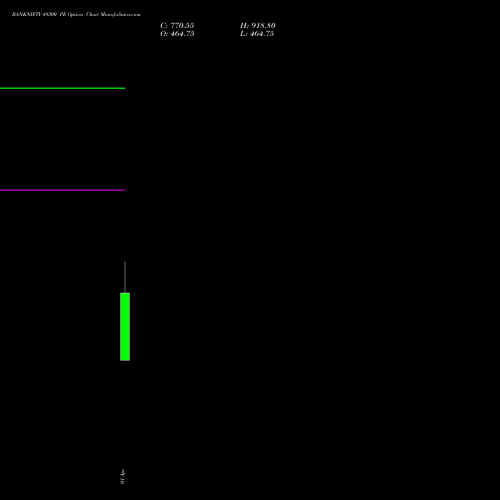Click the candlestick's upper wick
Image resolution: width=500 pixels, height=500 pixels.
(125, 277)
